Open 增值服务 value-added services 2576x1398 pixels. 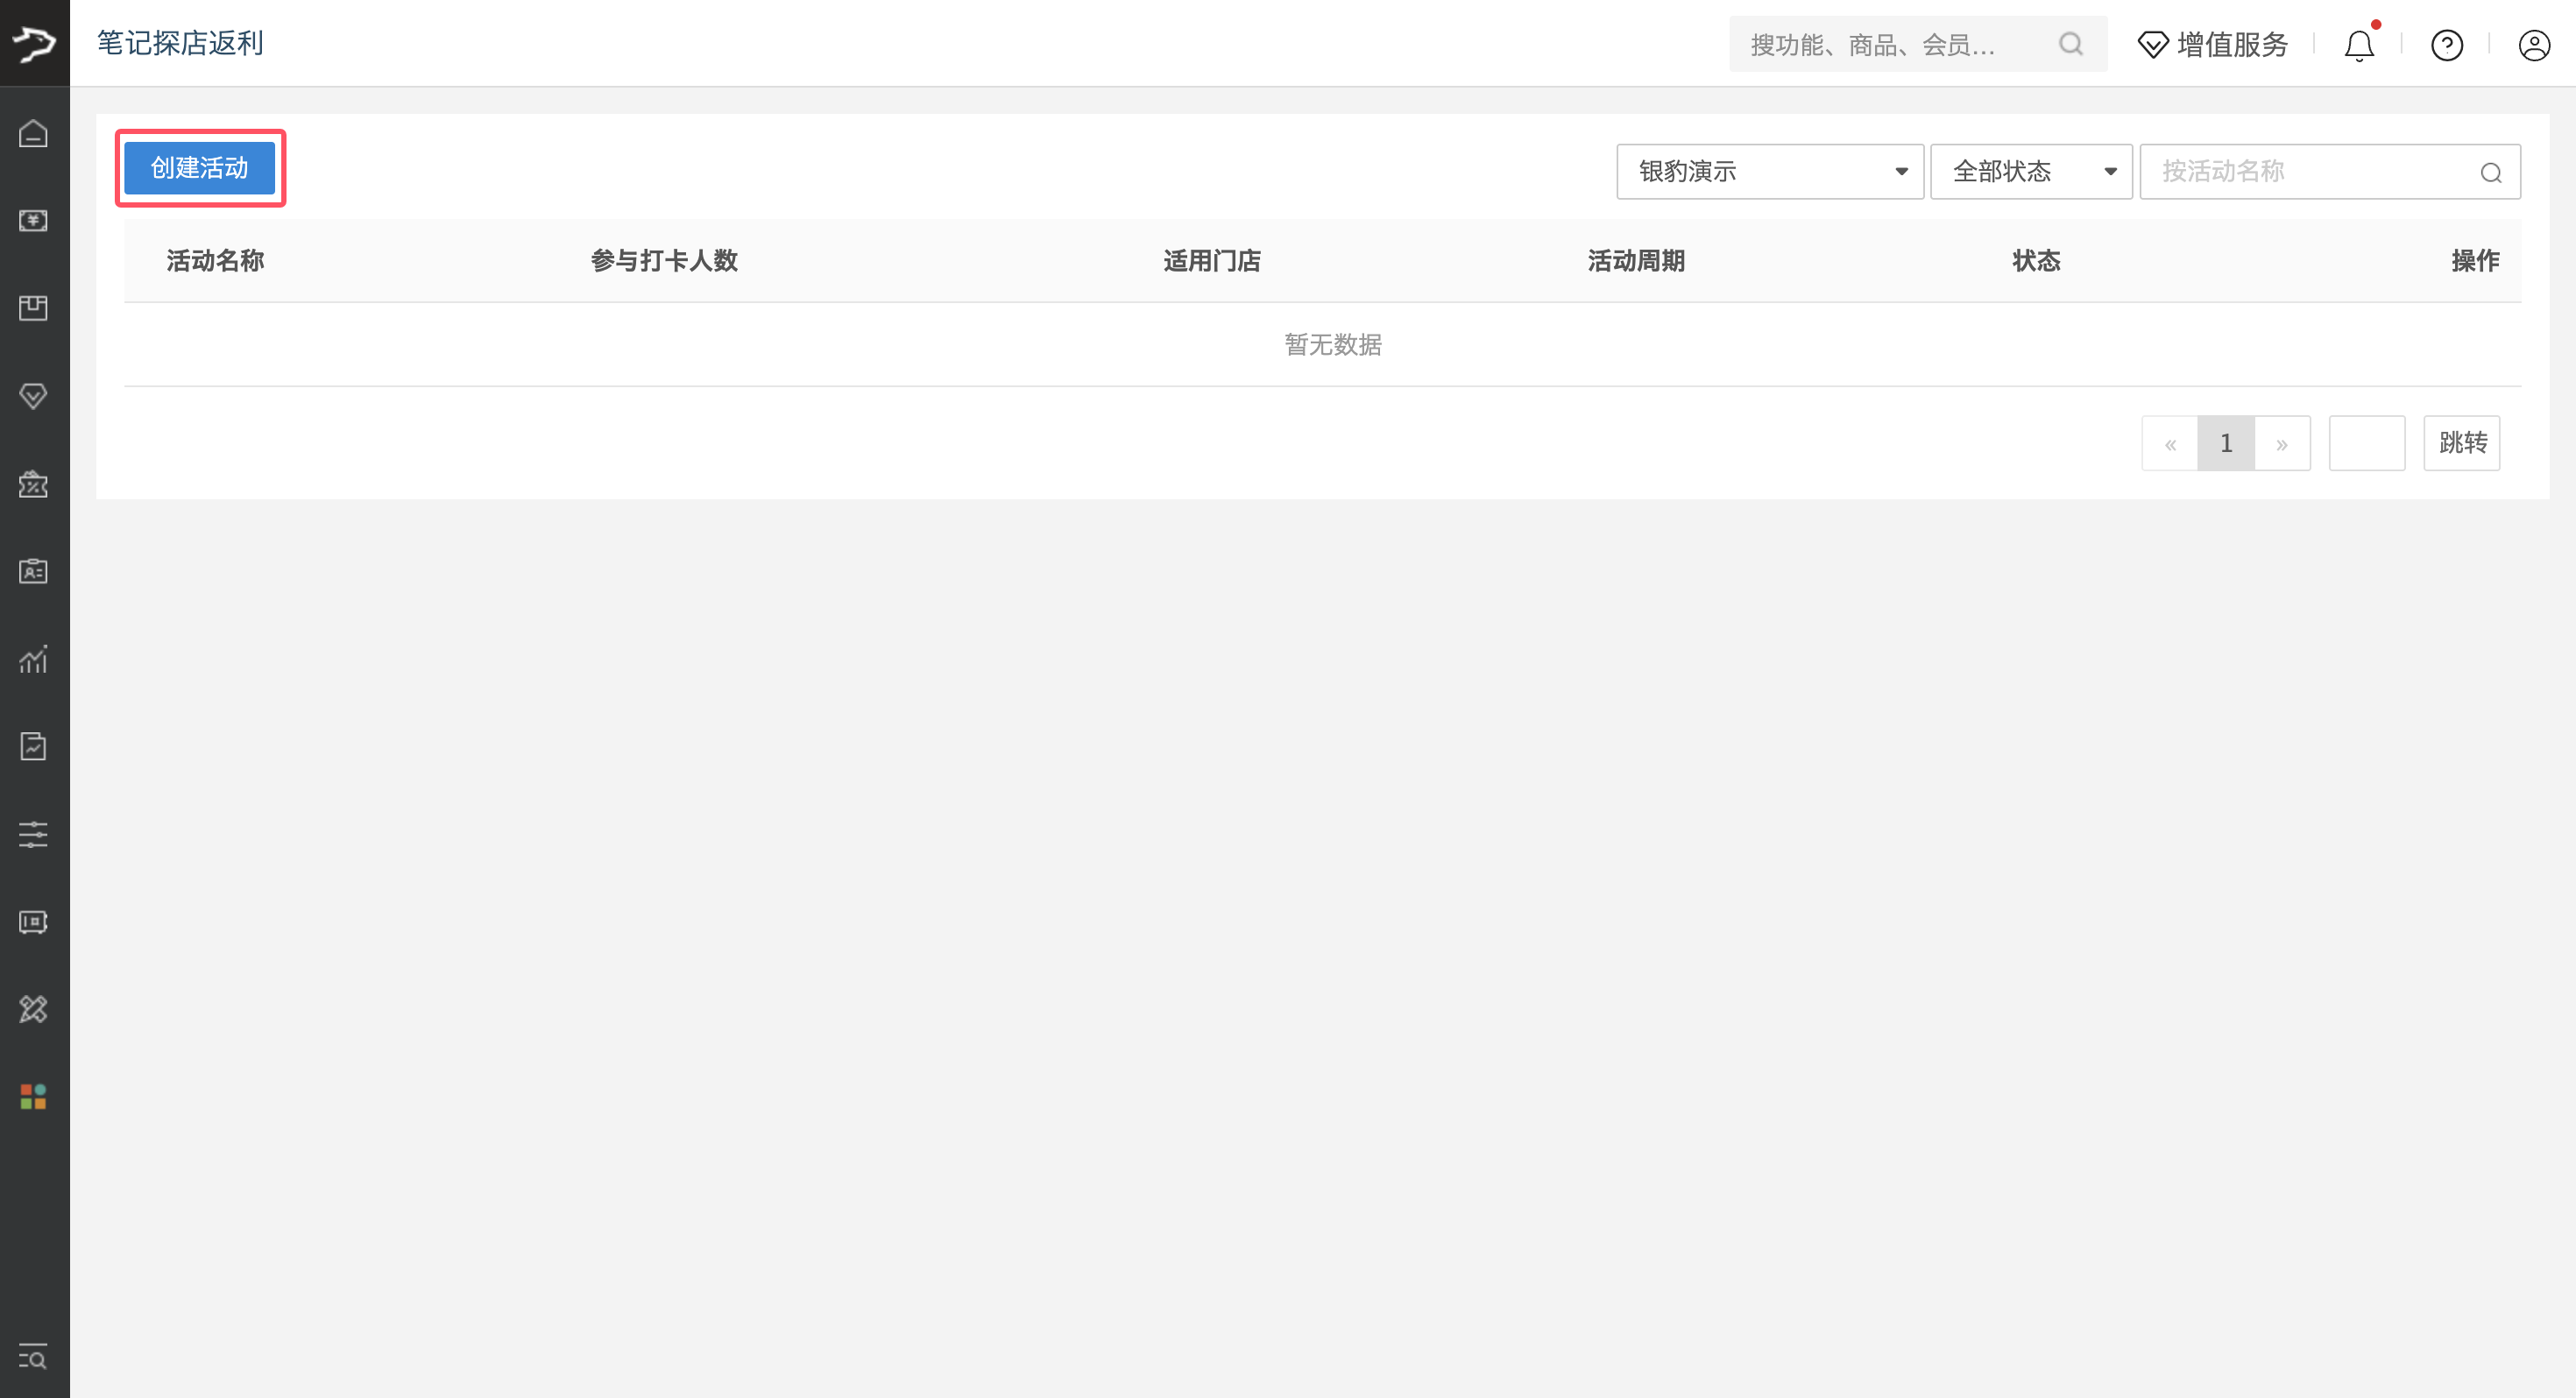coord(2213,45)
